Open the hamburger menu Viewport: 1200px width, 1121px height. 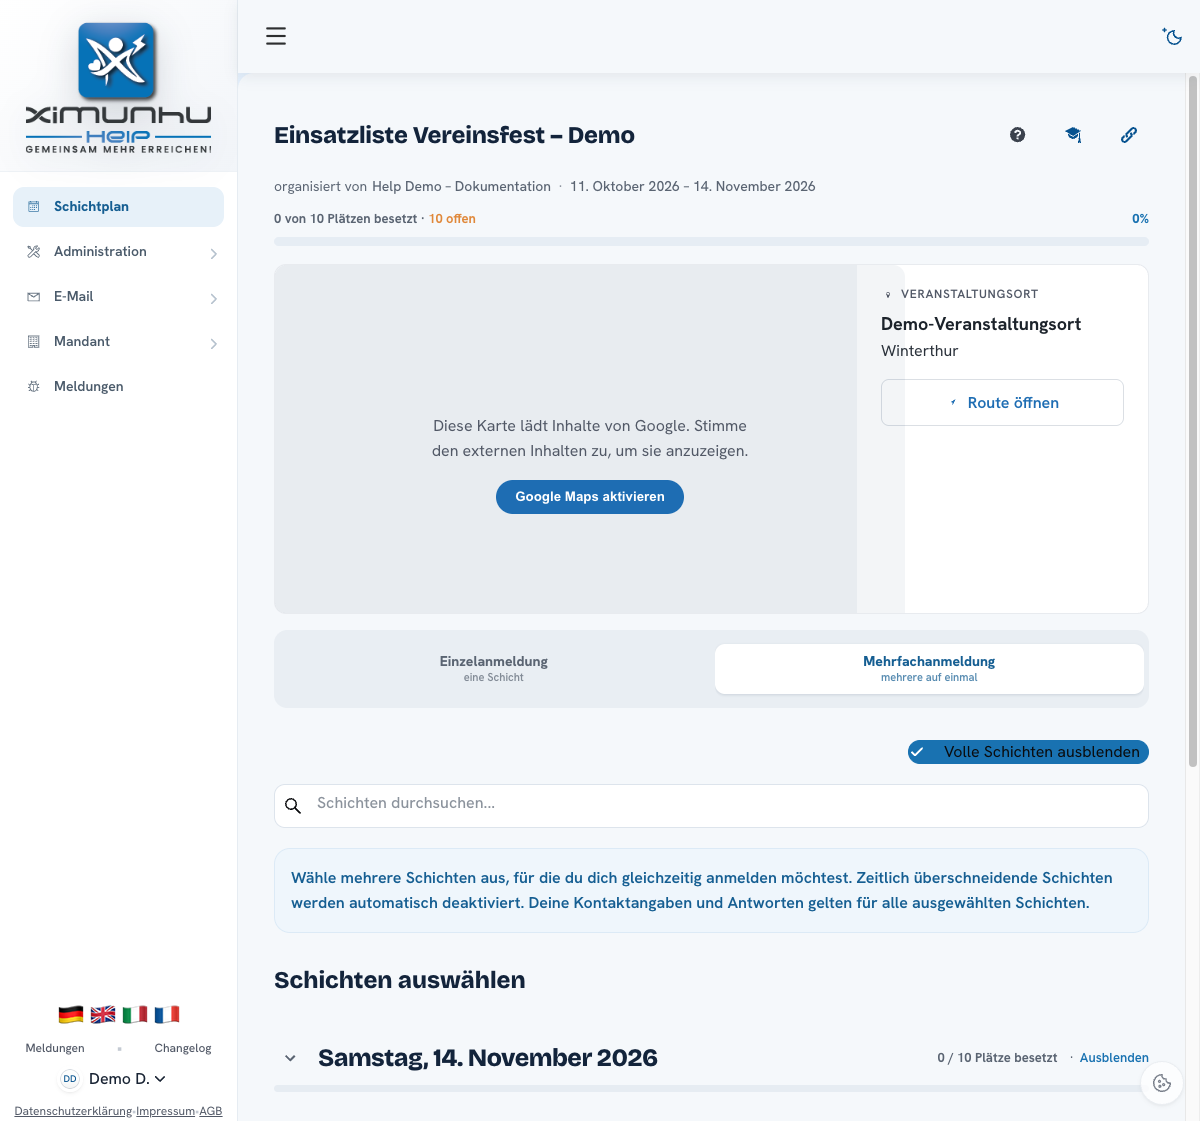(276, 36)
